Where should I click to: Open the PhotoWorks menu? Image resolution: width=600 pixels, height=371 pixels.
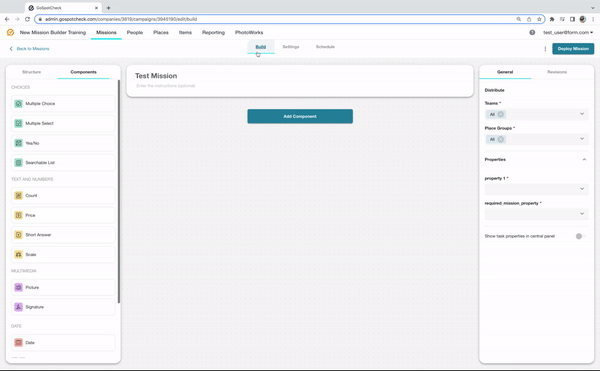[249, 33]
